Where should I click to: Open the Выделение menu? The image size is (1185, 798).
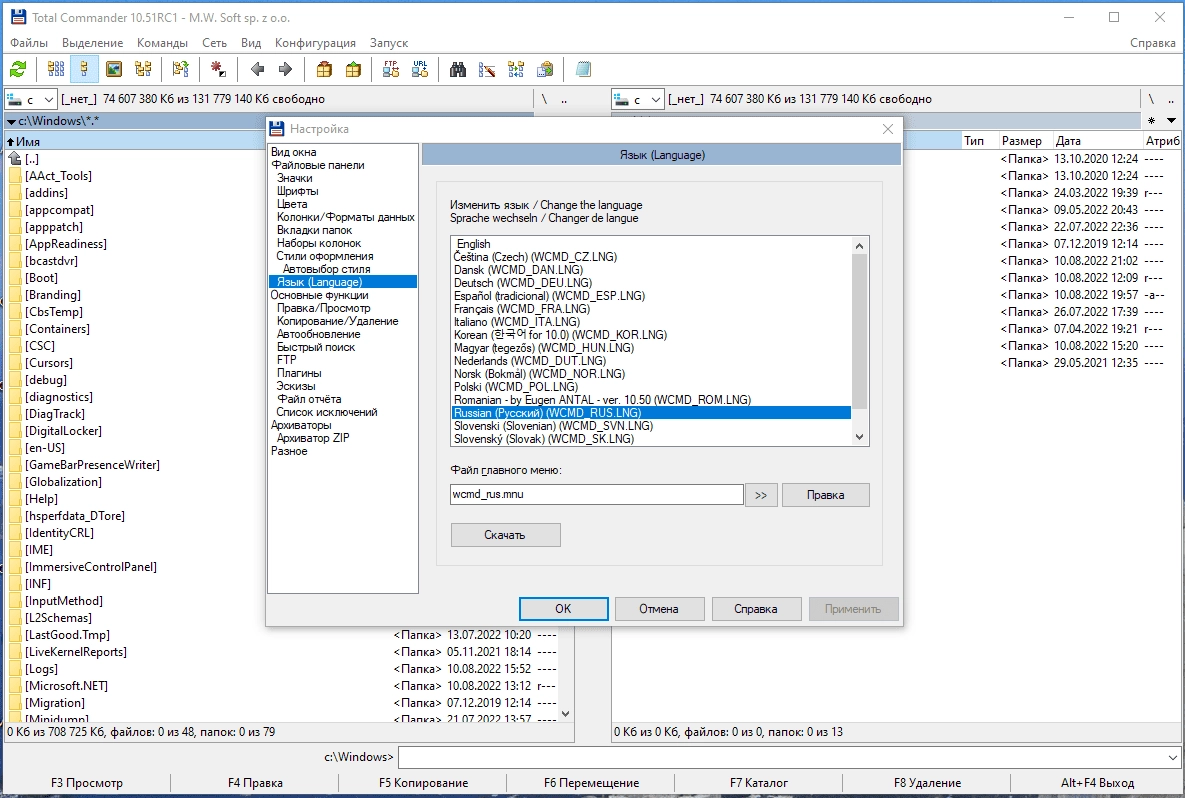tap(92, 43)
